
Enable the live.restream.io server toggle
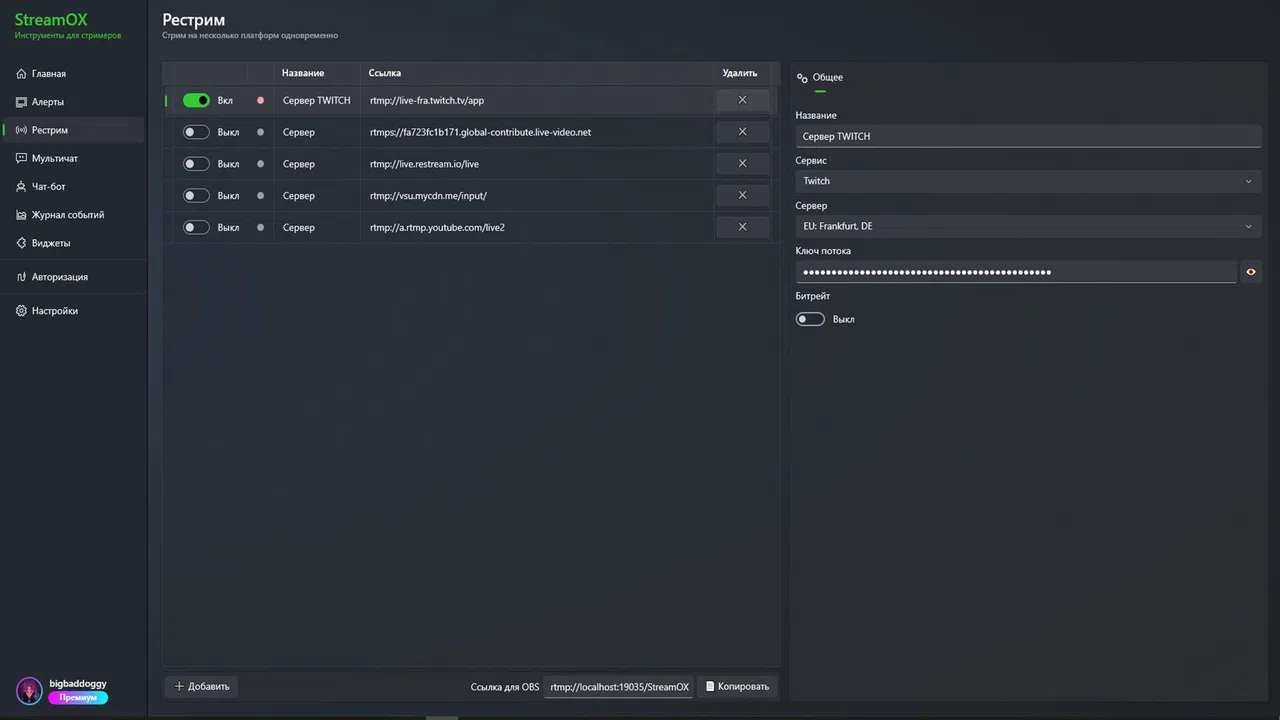[196, 164]
